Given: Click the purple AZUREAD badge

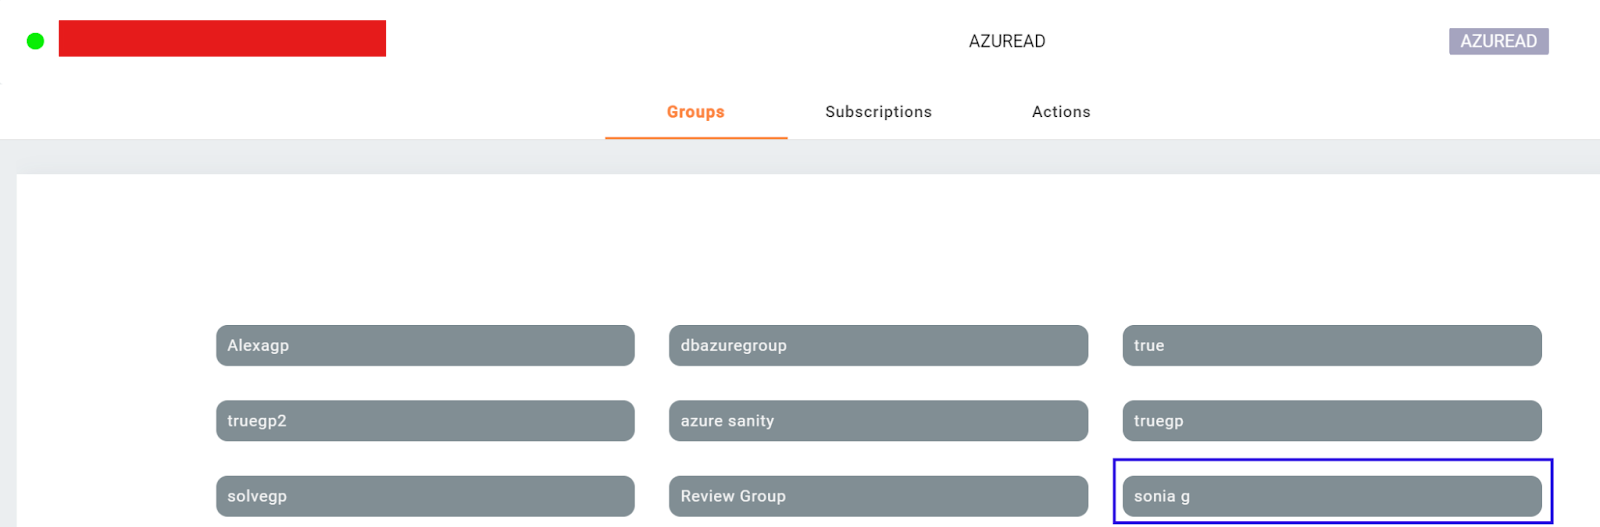Looking at the screenshot, I should pyautogui.click(x=1498, y=41).
